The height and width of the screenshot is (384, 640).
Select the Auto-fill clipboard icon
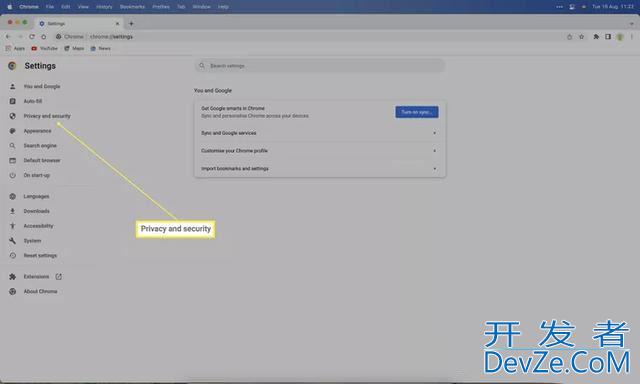[13, 101]
